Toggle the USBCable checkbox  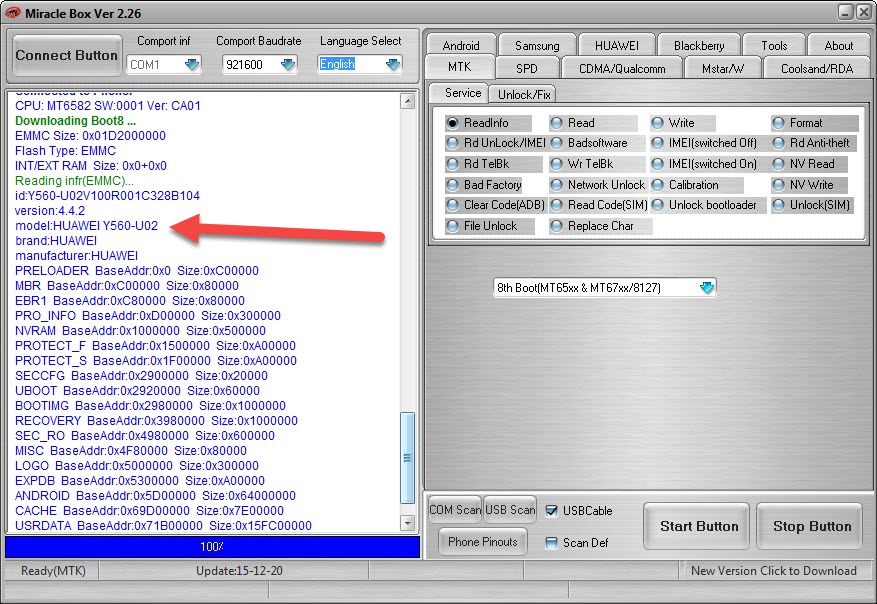[x=551, y=511]
